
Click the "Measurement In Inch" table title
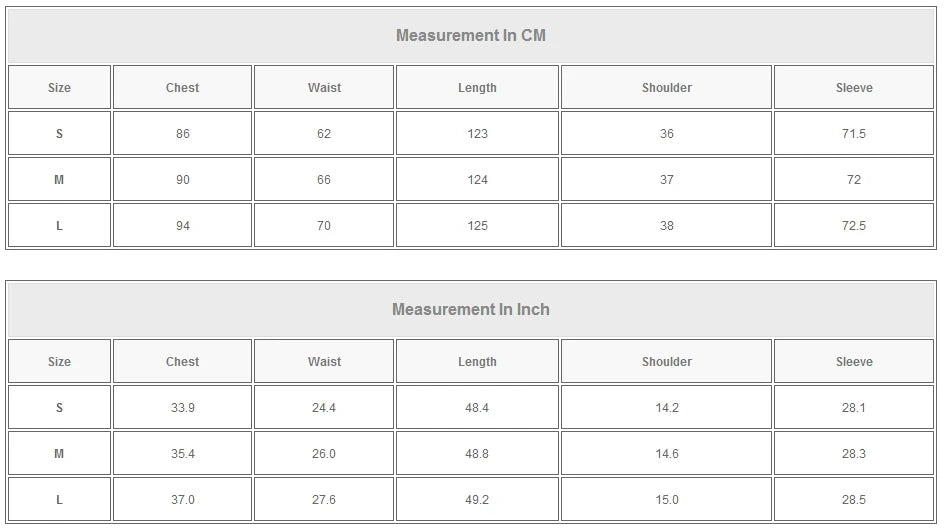pyautogui.click(x=471, y=310)
